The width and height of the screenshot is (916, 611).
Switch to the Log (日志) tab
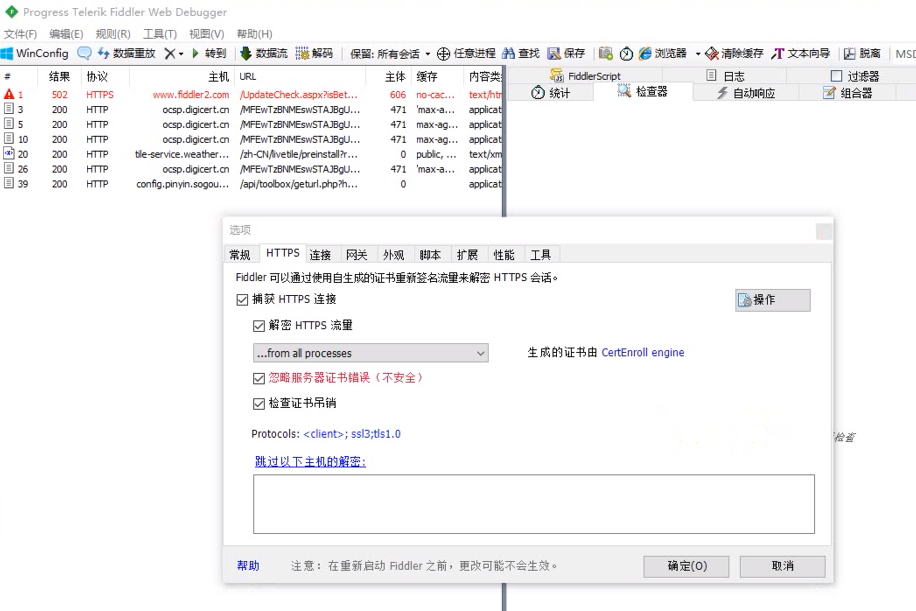(726, 75)
